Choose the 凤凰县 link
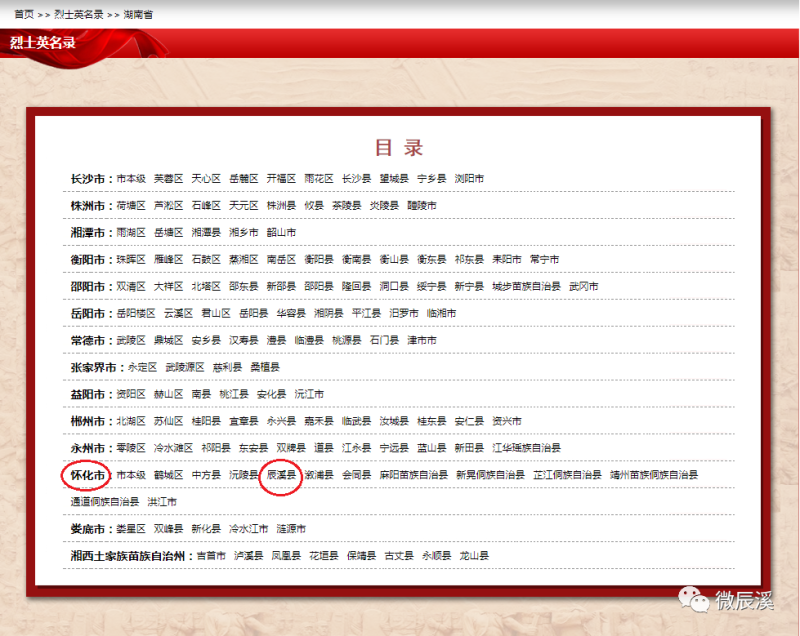 pos(286,556)
